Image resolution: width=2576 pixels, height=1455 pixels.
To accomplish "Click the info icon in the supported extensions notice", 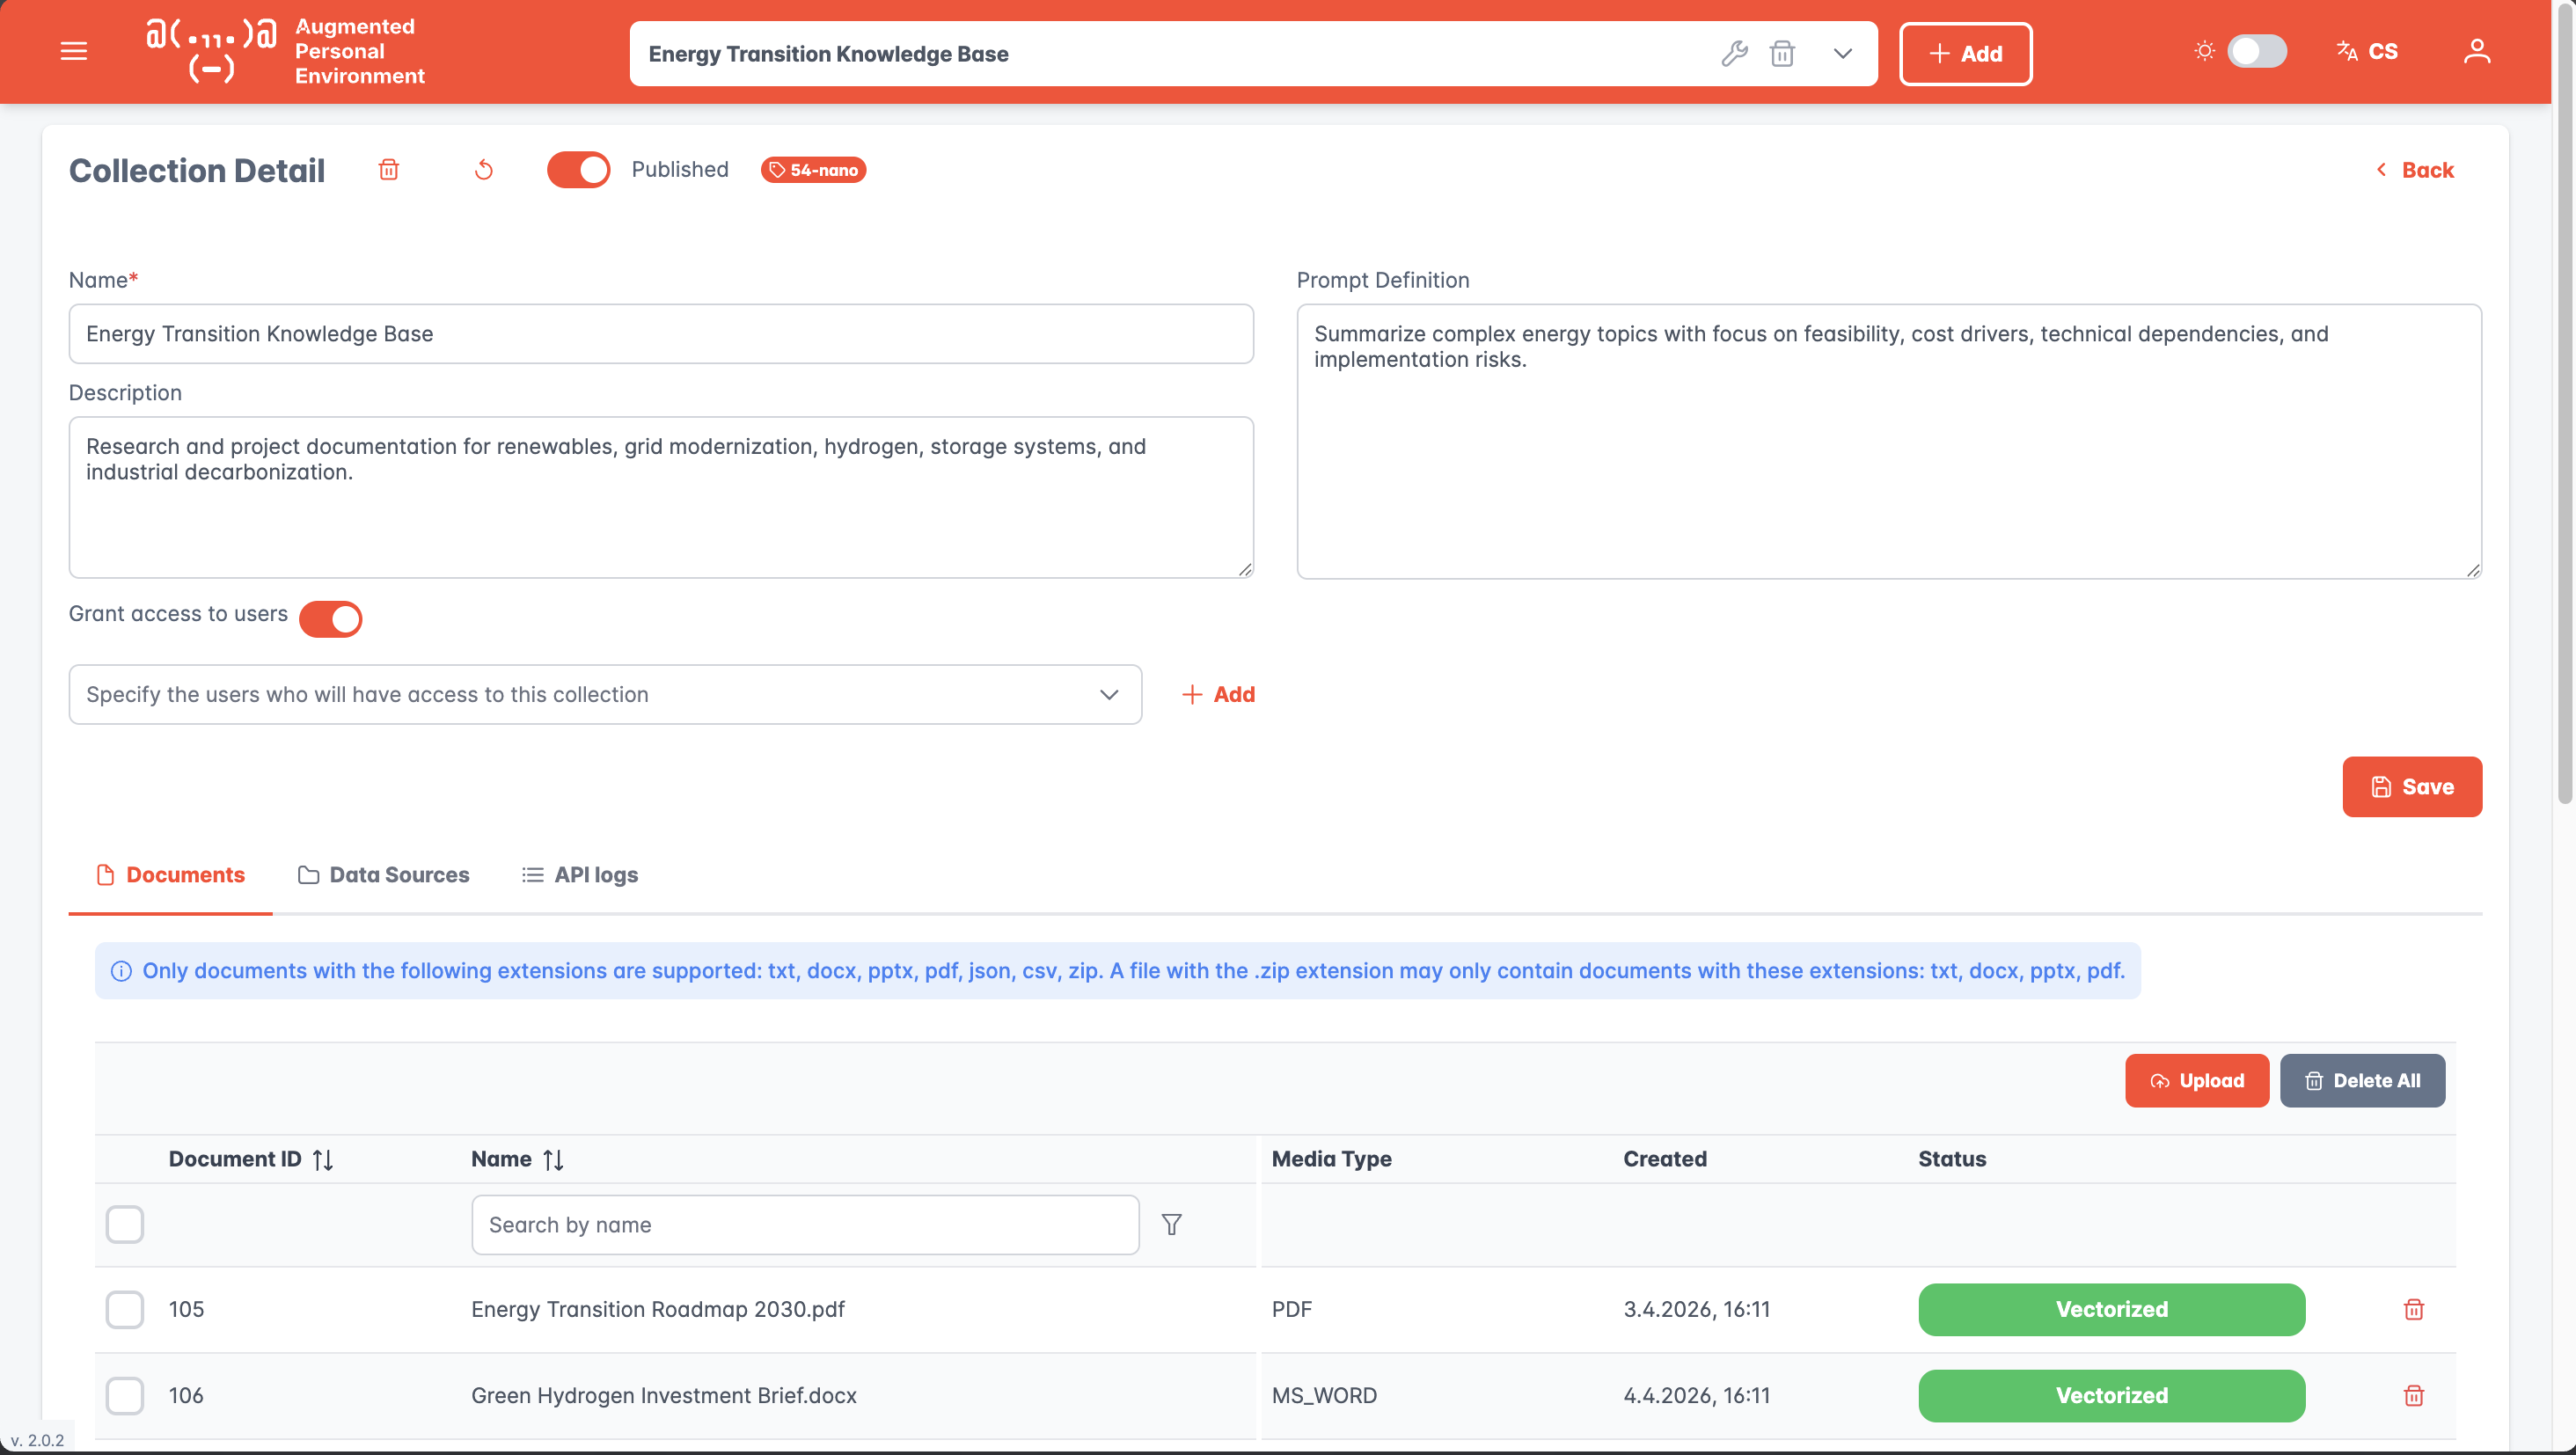I will tap(121, 971).
